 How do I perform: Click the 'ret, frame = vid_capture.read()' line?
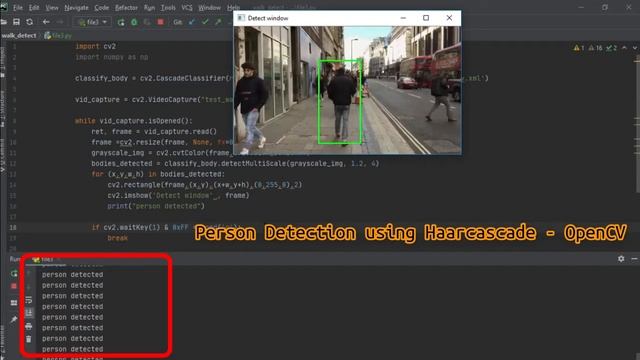[x=154, y=131]
